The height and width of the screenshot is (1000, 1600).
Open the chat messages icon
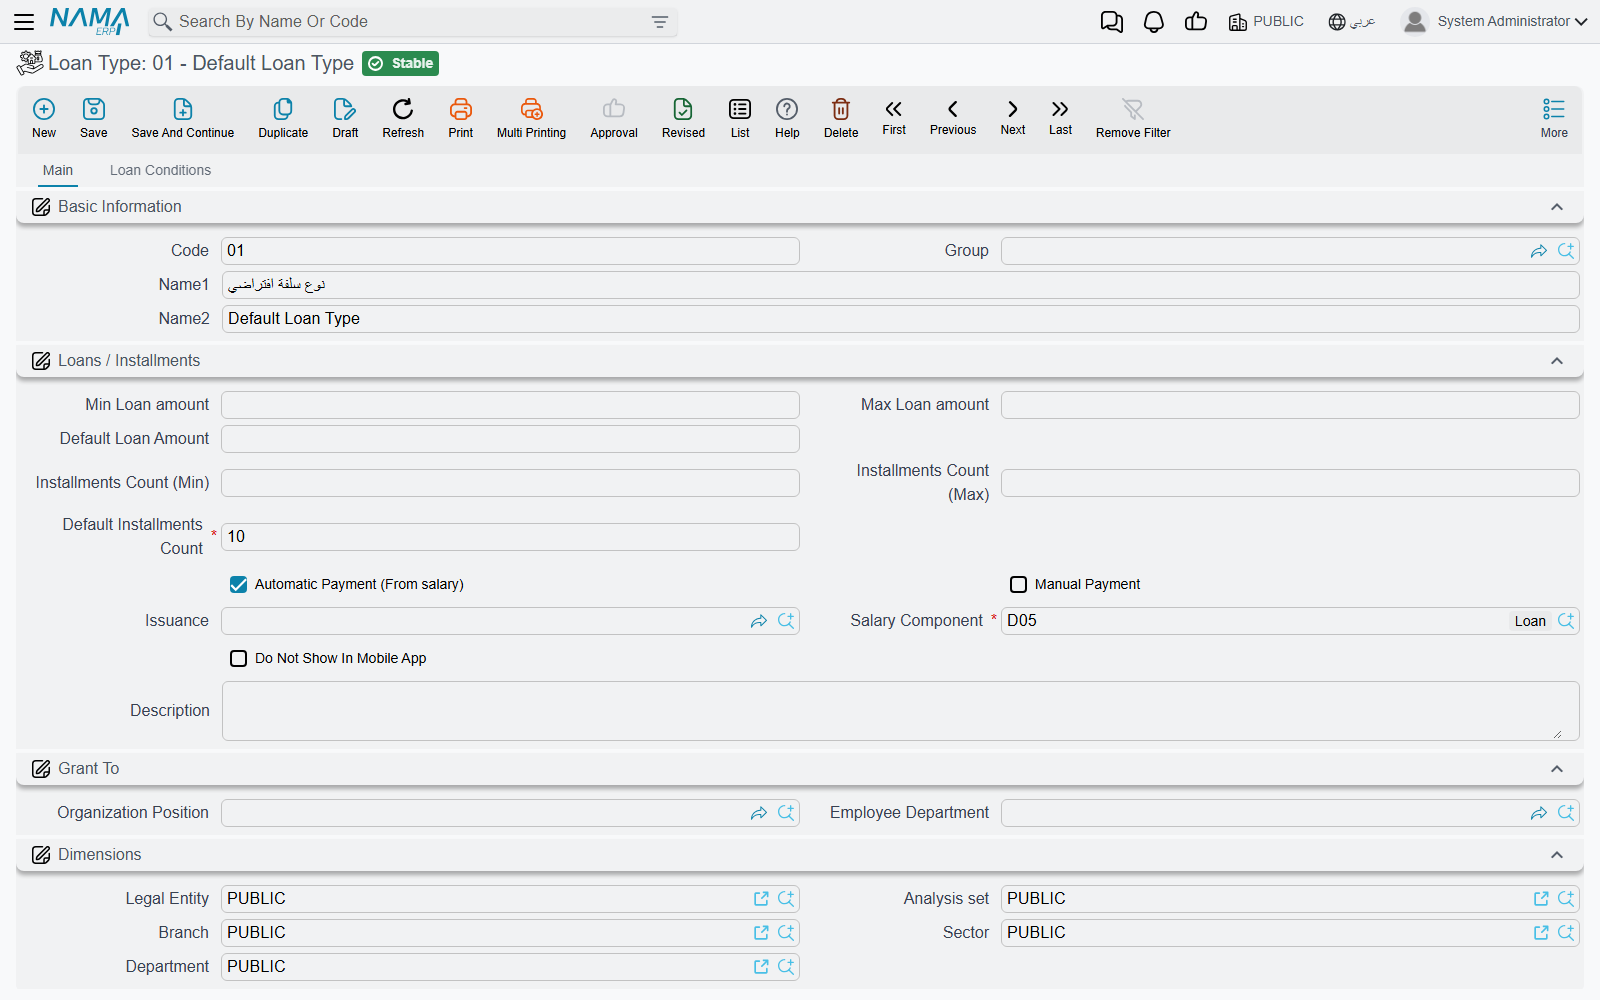click(x=1111, y=22)
